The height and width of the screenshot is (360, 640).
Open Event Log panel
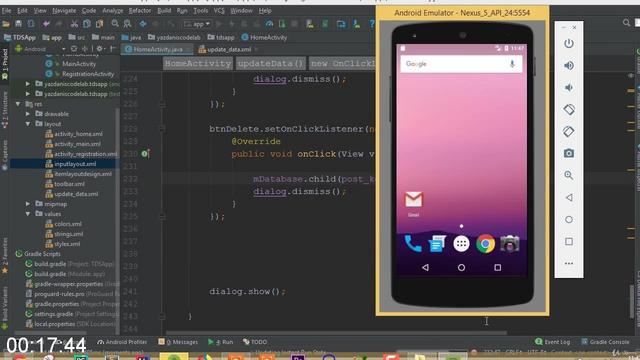click(x=552, y=342)
